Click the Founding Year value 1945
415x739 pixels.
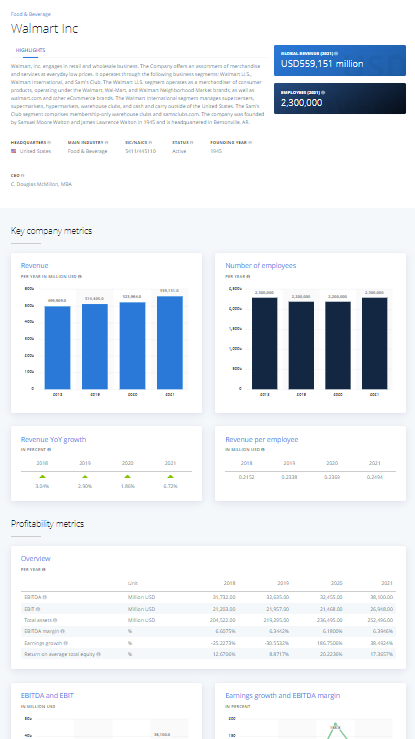(x=216, y=151)
